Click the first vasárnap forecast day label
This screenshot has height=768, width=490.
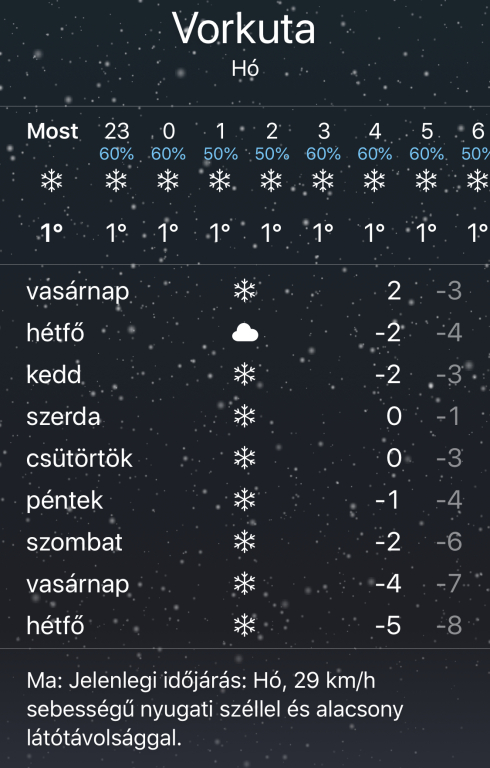[78, 292]
